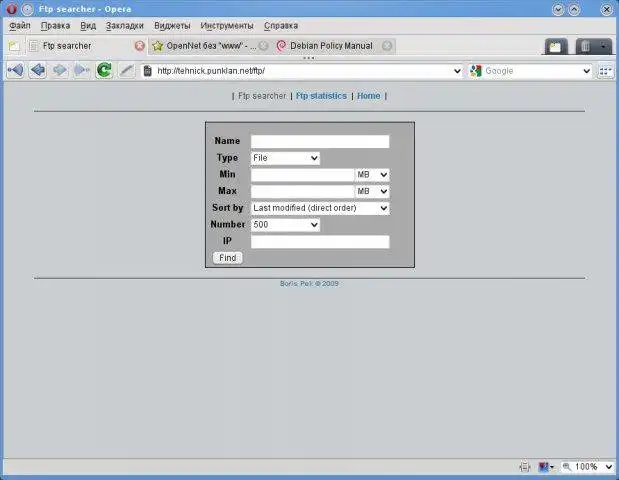The width and height of the screenshot is (619, 480).
Task: Click the IP input field
Action: [320, 242]
